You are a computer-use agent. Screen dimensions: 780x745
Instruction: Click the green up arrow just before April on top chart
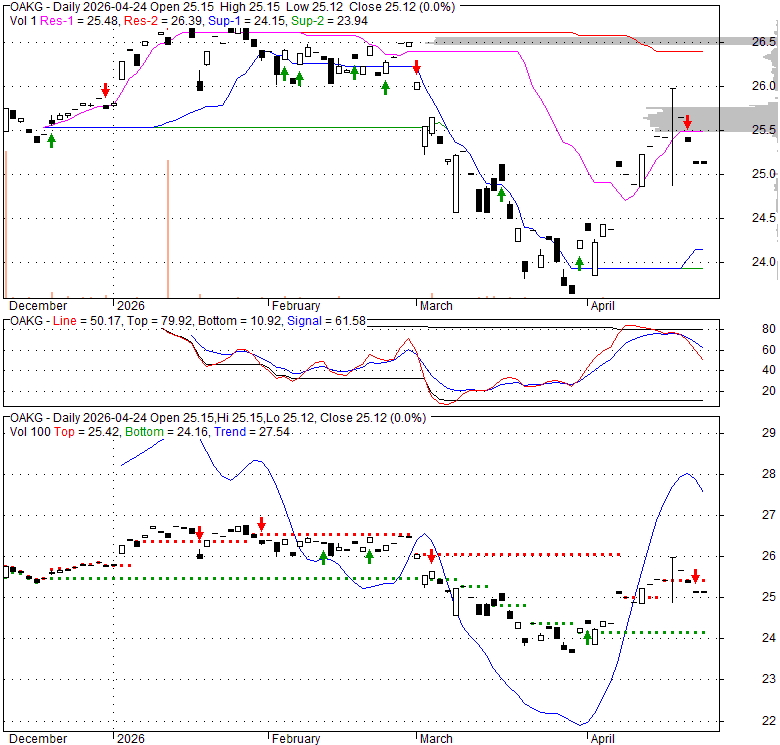coord(579,263)
